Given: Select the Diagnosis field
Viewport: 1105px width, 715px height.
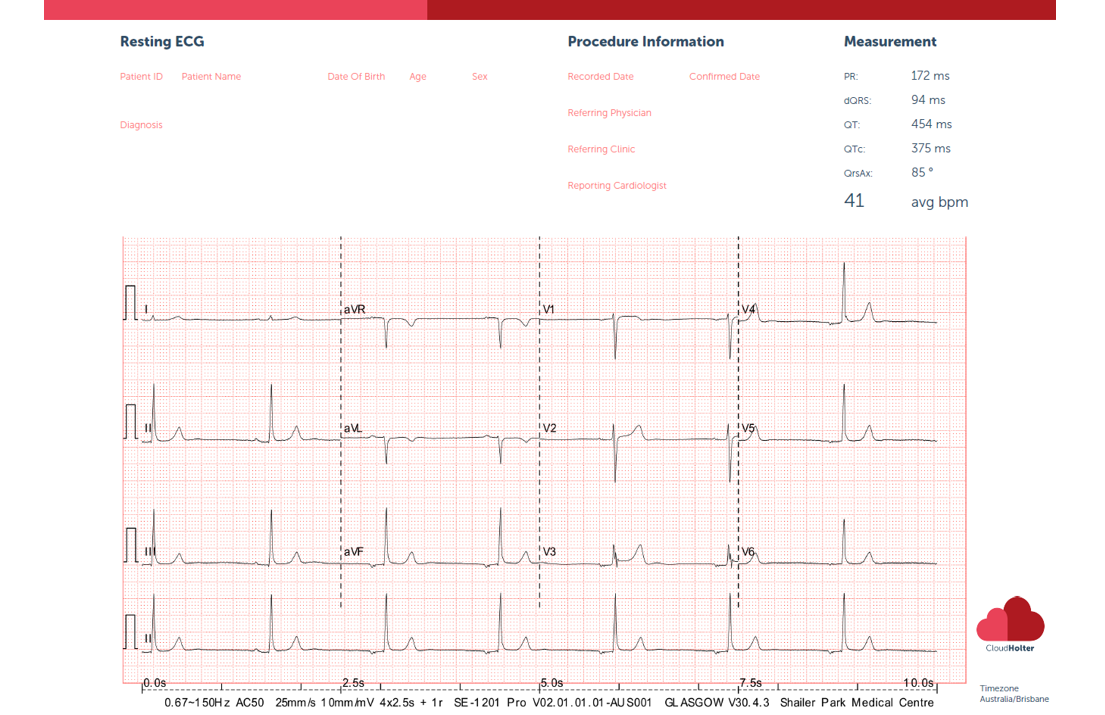Looking at the screenshot, I should click(x=141, y=126).
